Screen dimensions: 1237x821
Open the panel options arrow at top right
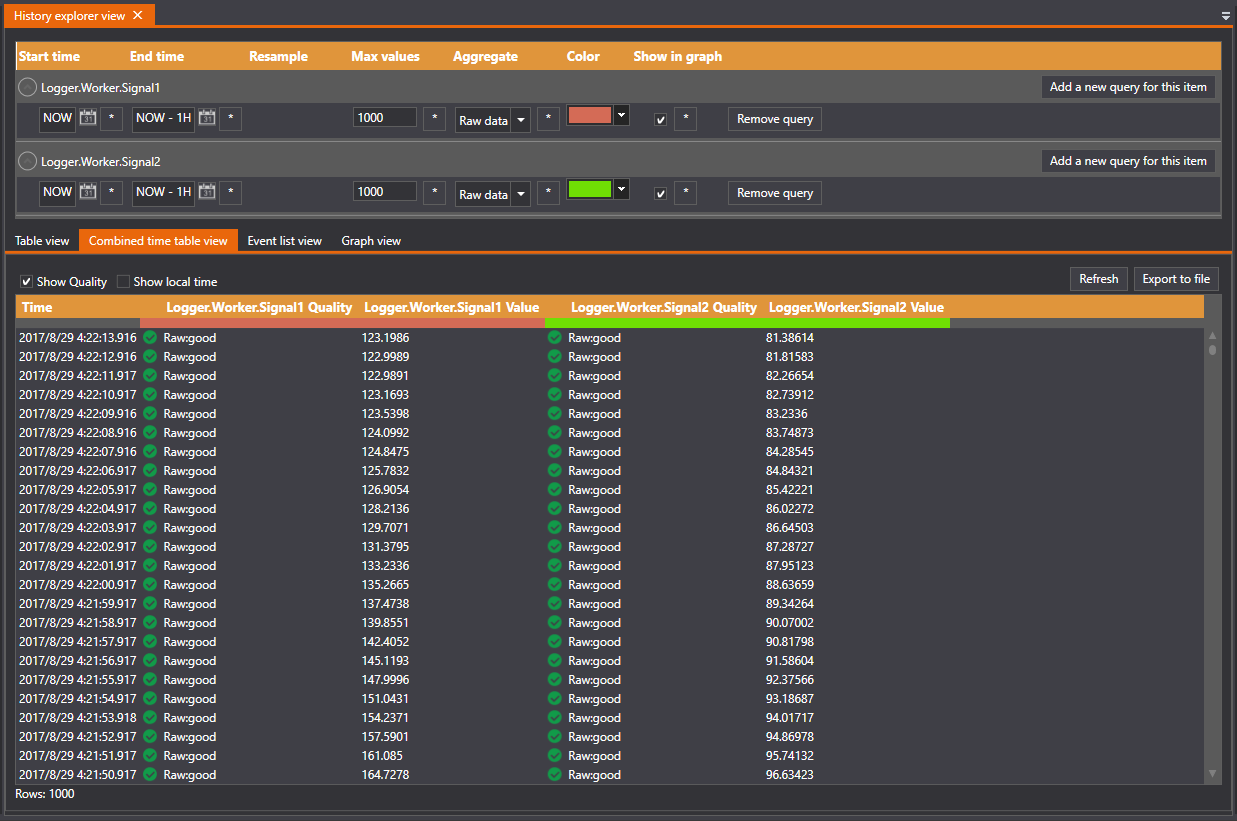pyautogui.click(x=1226, y=16)
